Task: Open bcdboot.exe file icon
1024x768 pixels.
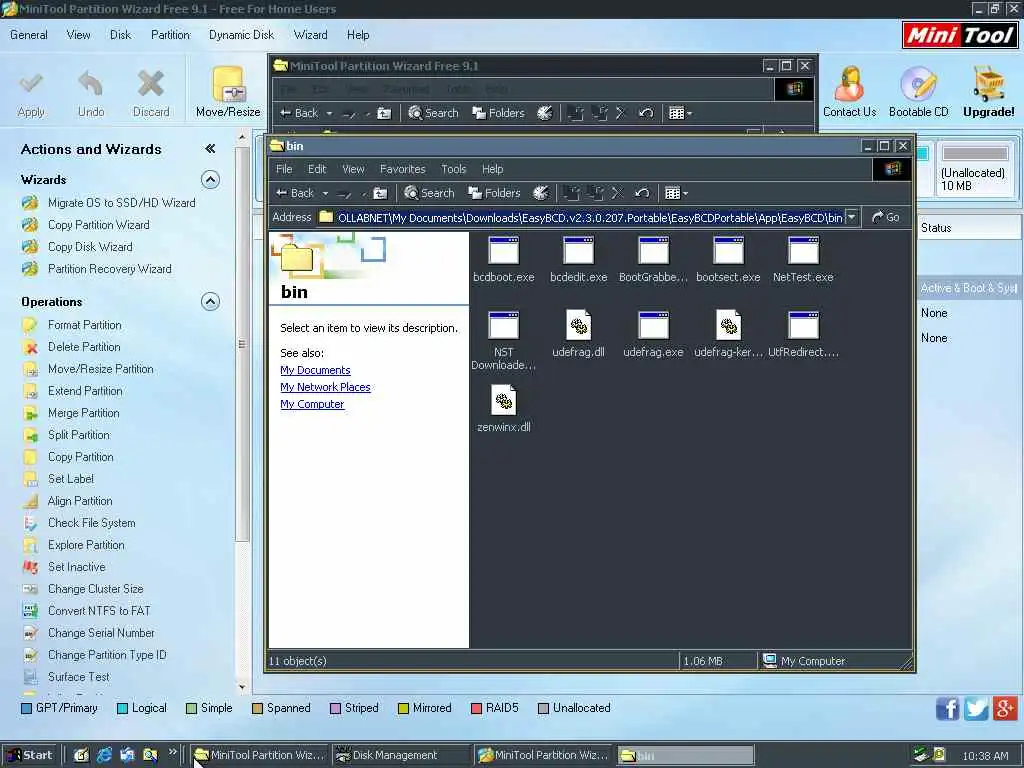Action: pyautogui.click(x=504, y=251)
